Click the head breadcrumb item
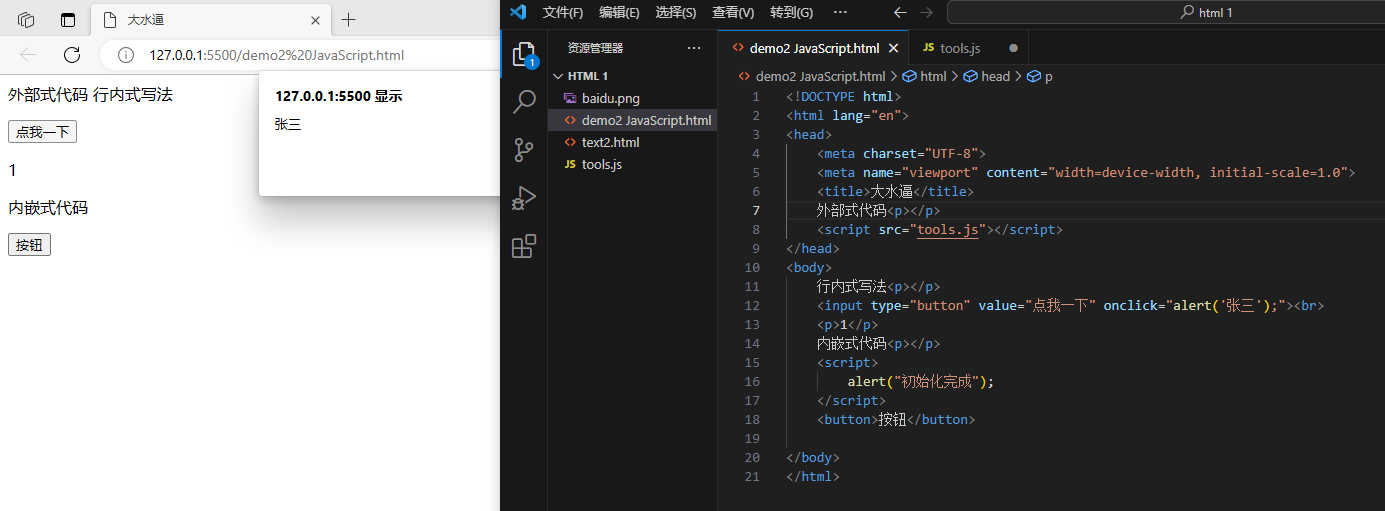Viewport: 1385px width, 511px height. click(x=987, y=76)
